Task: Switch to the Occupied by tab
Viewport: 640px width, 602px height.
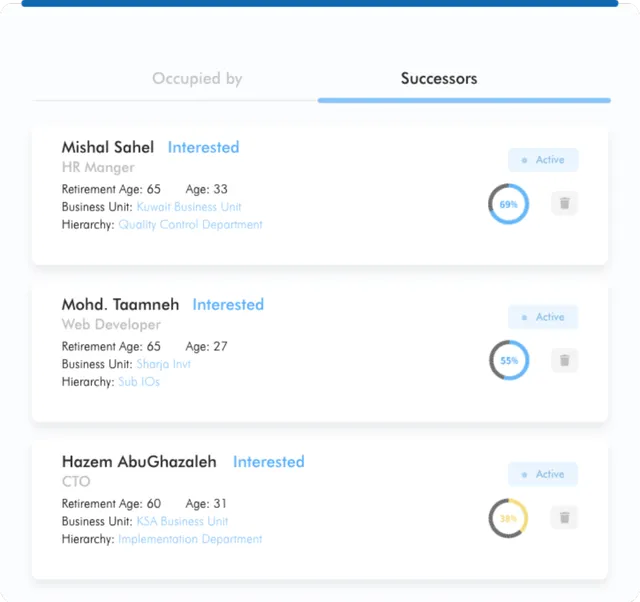Action: pyautogui.click(x=197, y=79)
